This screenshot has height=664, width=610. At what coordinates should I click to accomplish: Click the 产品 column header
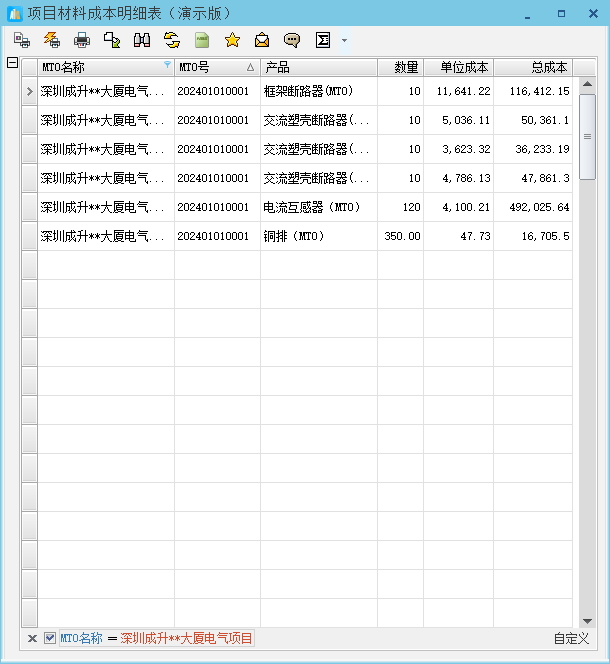(x=319, y=67)
